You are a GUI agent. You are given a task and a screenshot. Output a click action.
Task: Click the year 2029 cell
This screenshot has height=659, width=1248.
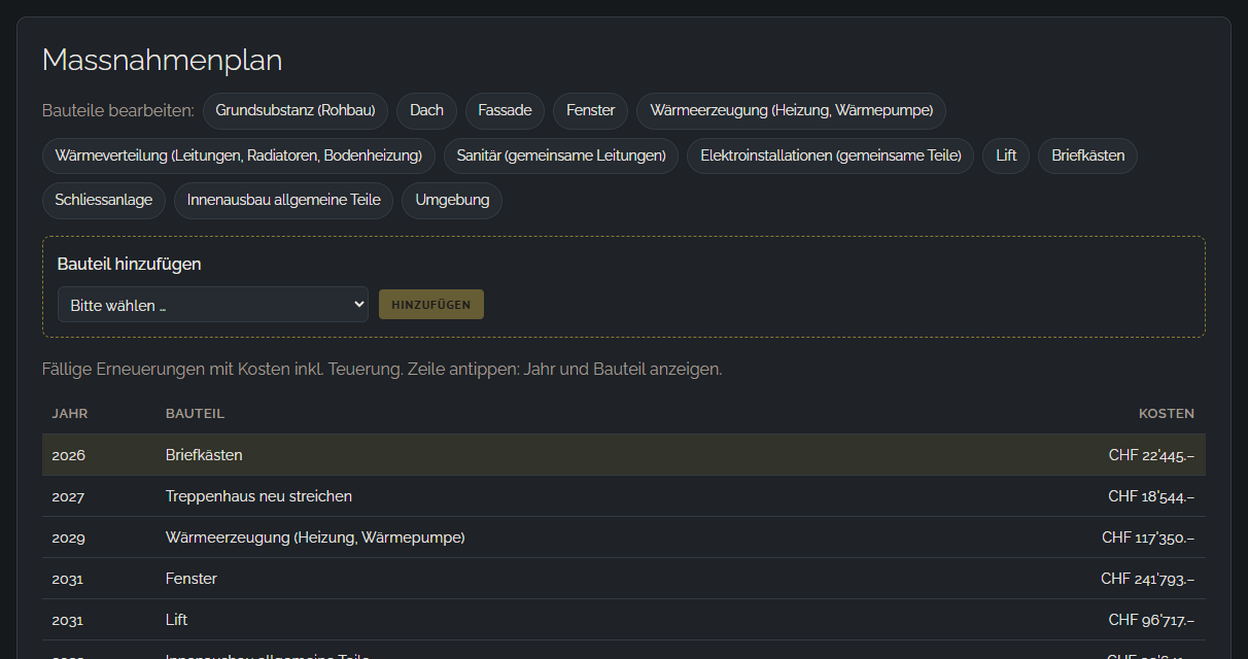[69, 537]
